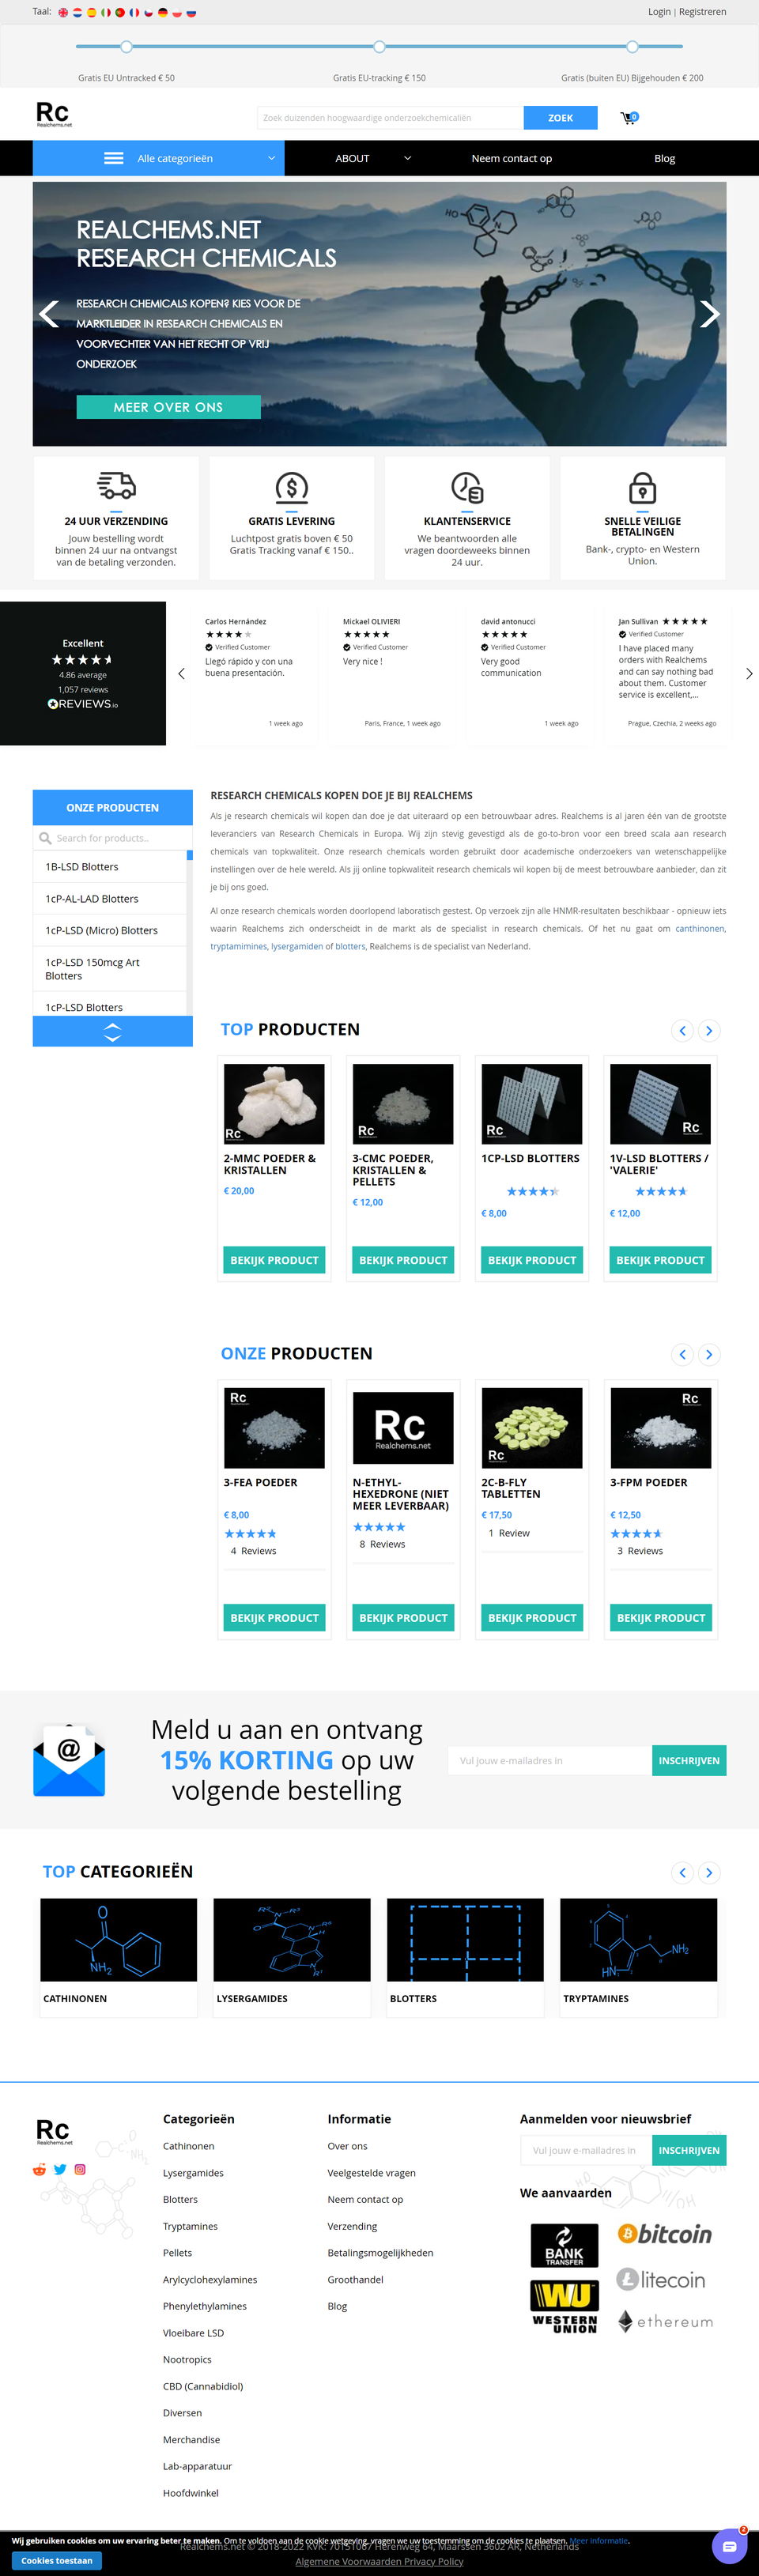Switch to the German flag language
759x2576 pixels.
(x=163, y=13)
